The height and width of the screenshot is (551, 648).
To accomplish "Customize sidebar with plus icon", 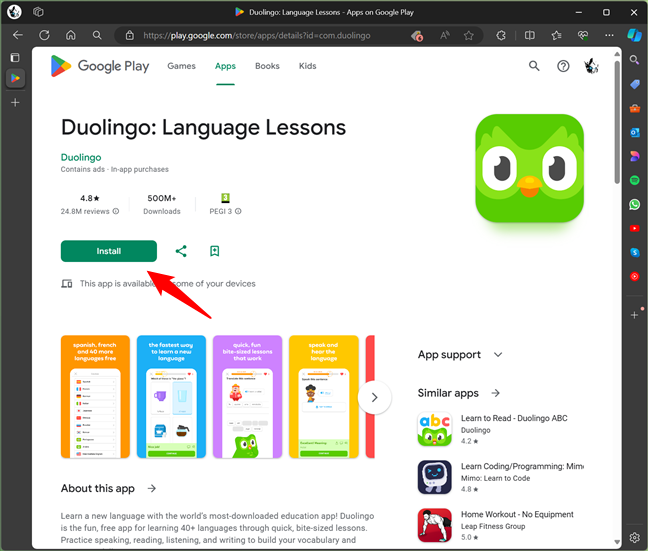I will point(634,315).
